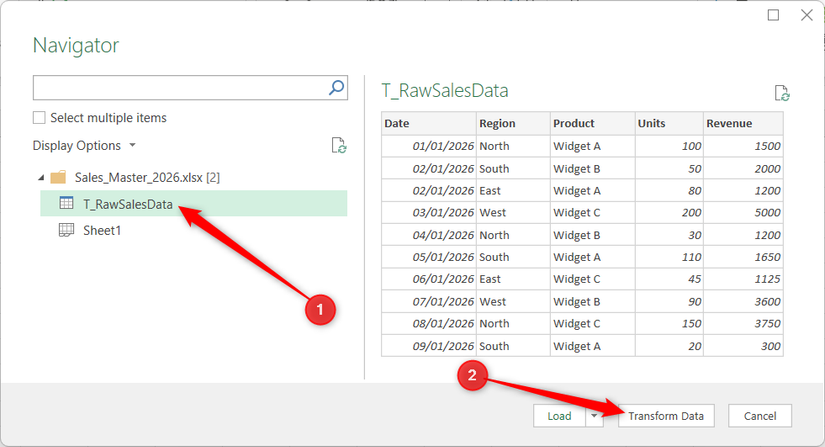Screen dimensions: 825x447
Task: Click the Product column header
Action: point(593,123)
